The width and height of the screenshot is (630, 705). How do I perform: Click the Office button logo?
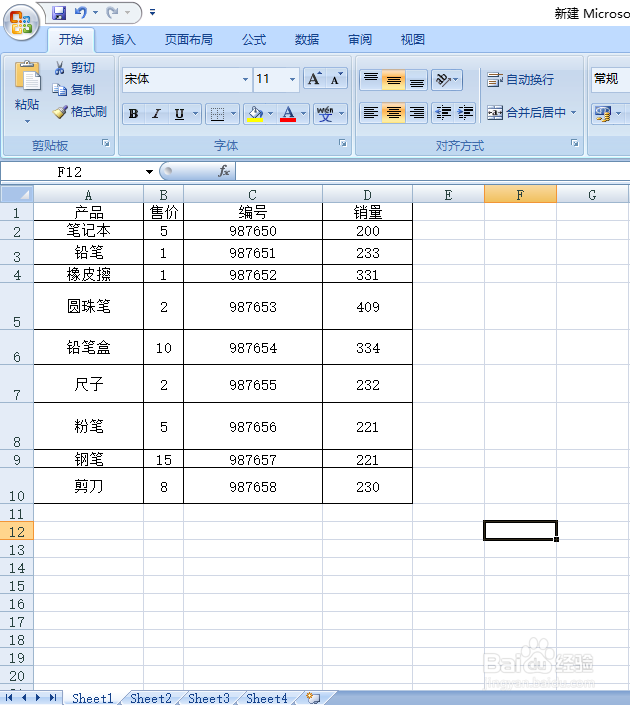[21, 22]
